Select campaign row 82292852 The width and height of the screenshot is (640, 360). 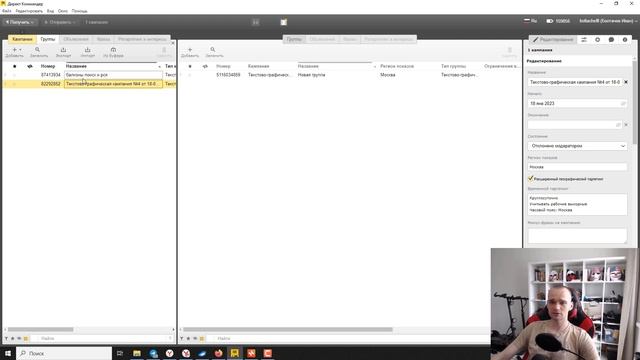click(89, 84)
